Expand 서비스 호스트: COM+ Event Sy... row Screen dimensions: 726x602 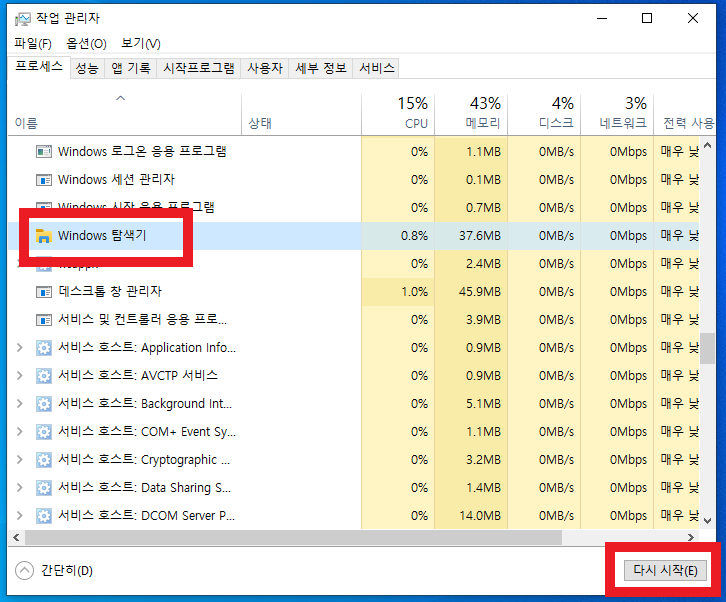19,432
